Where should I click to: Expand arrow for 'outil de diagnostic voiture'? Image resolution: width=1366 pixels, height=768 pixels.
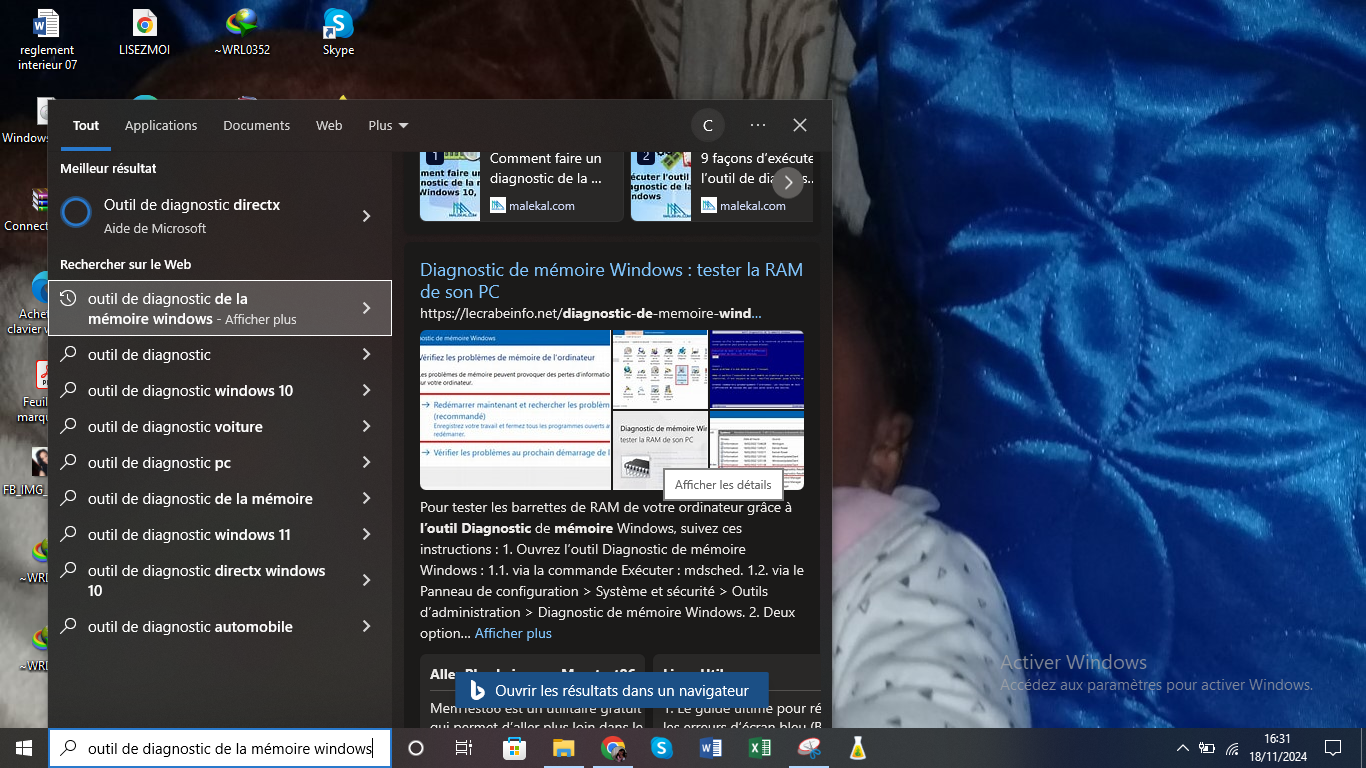pyautogui.click(x=367, y=426)
